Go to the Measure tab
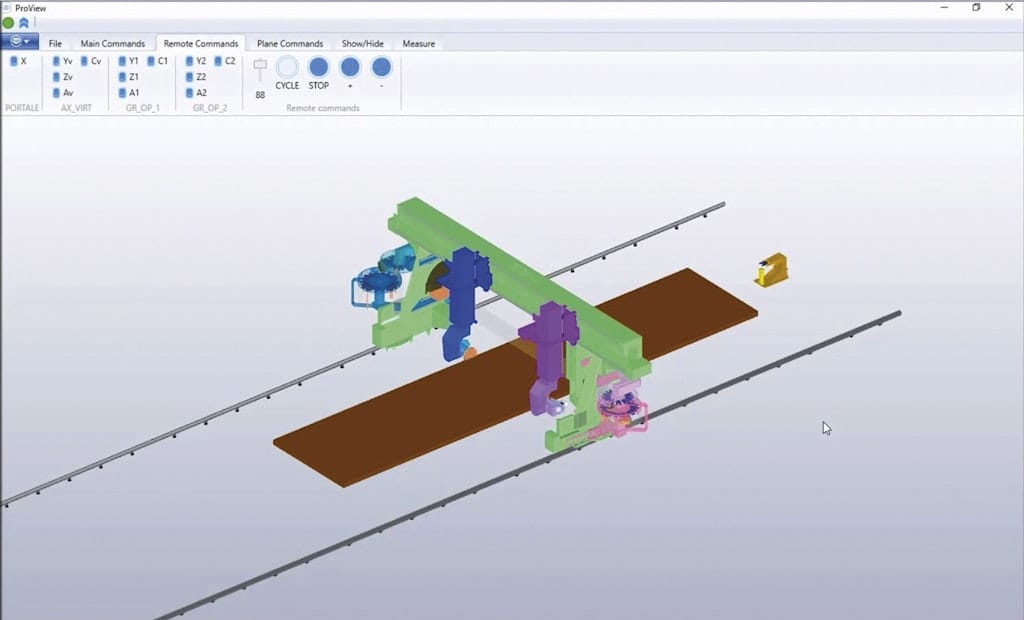The width and height of the screenshot is (1024, 620). (418, 43)
